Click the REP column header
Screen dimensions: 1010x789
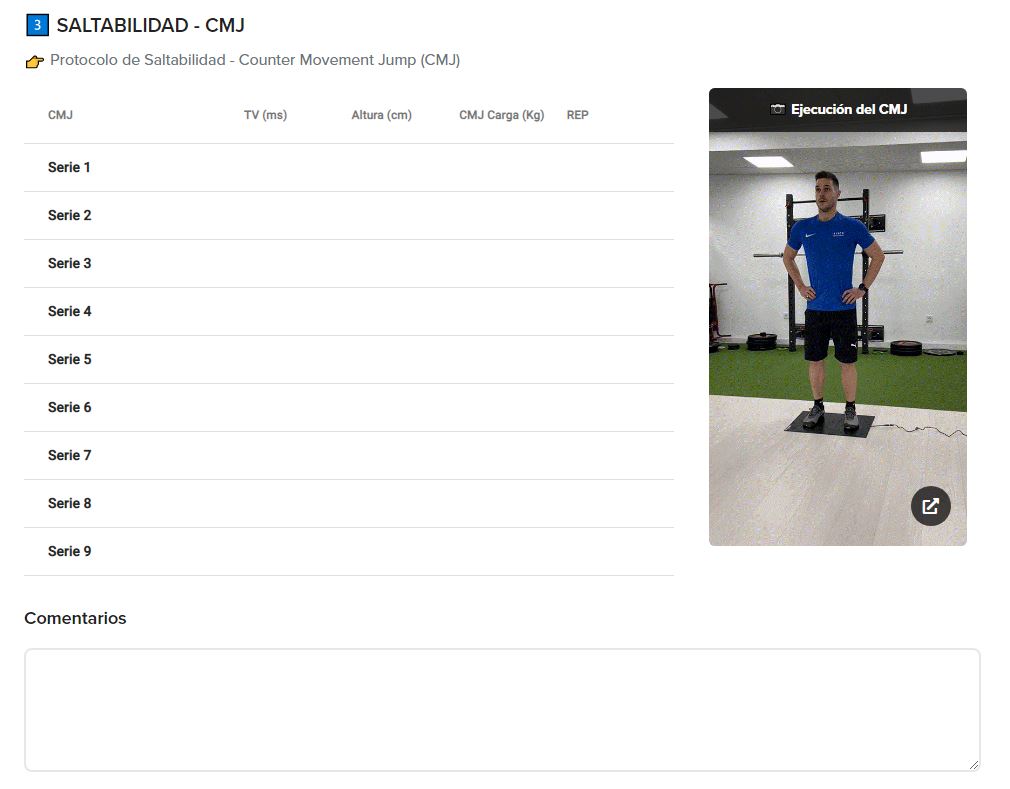point(578,115)
